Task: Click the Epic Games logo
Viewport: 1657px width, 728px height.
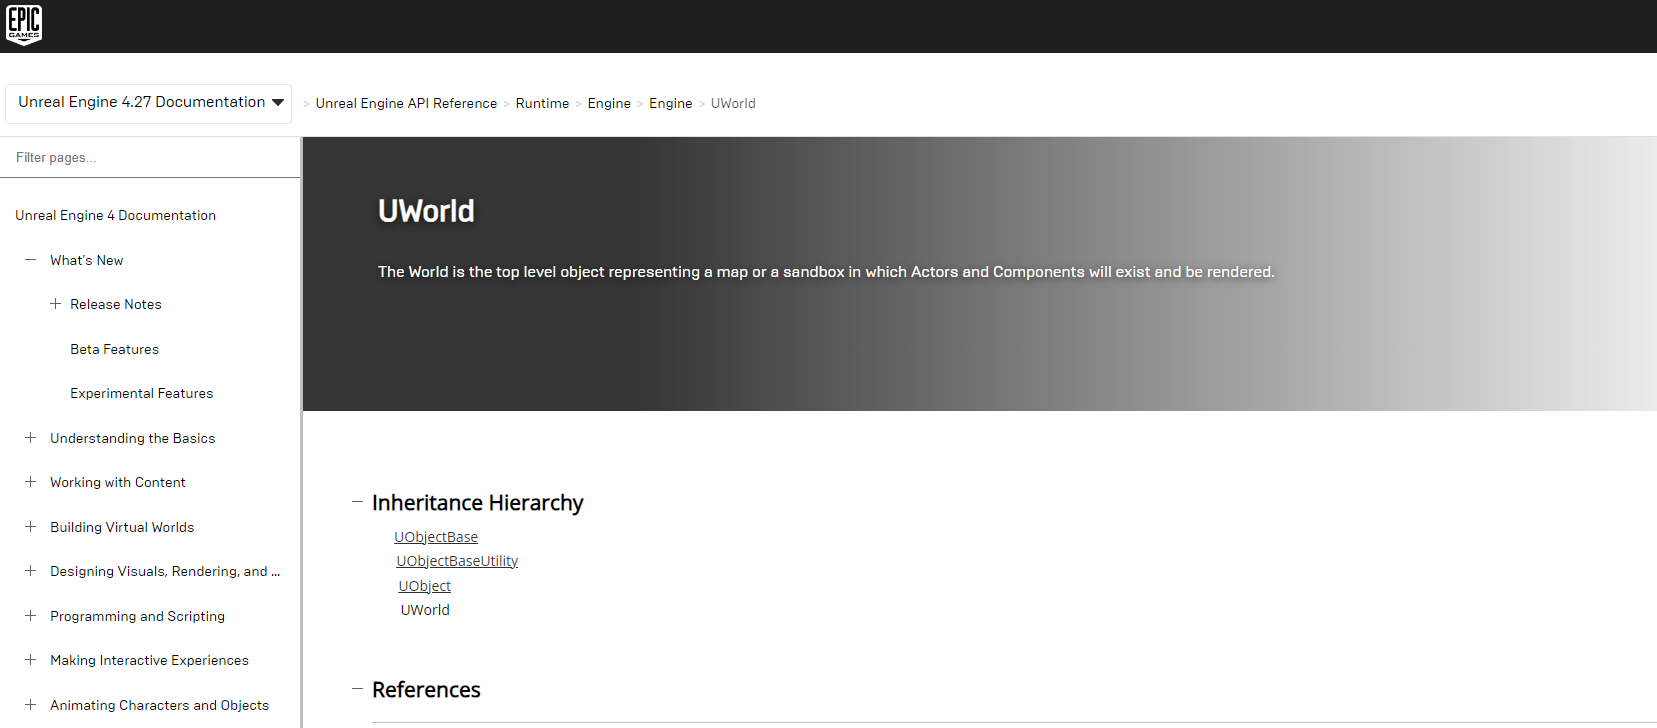Action: (x=24, y=25)
